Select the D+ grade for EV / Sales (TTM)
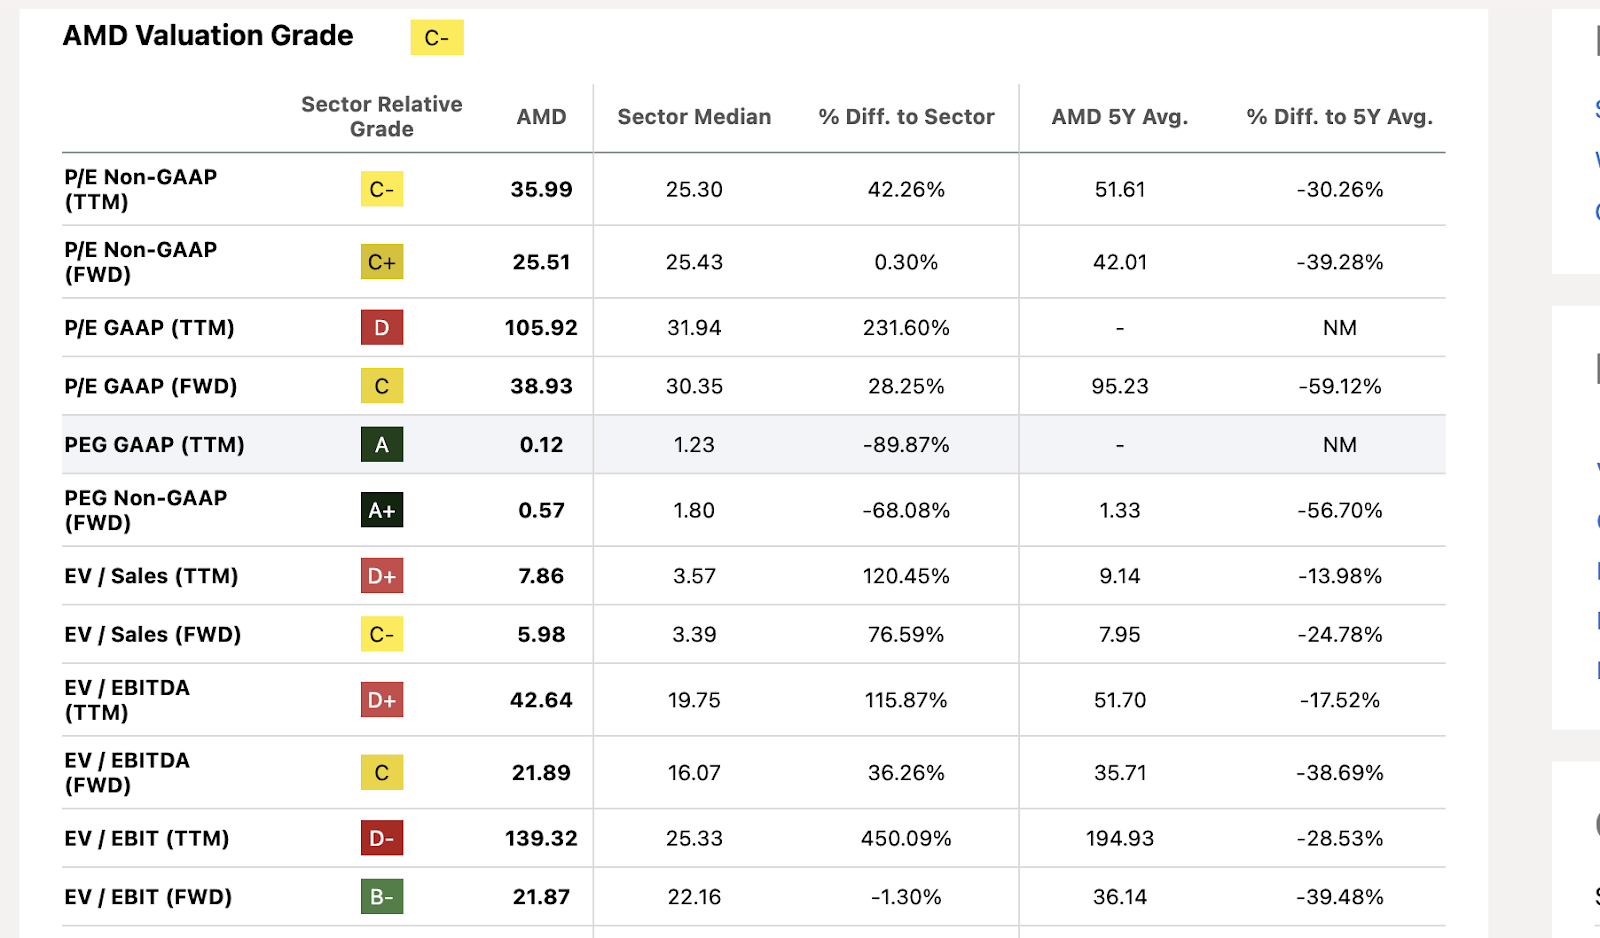The image size is (1600, 938). pyautogui.click(x=381, y=576)
